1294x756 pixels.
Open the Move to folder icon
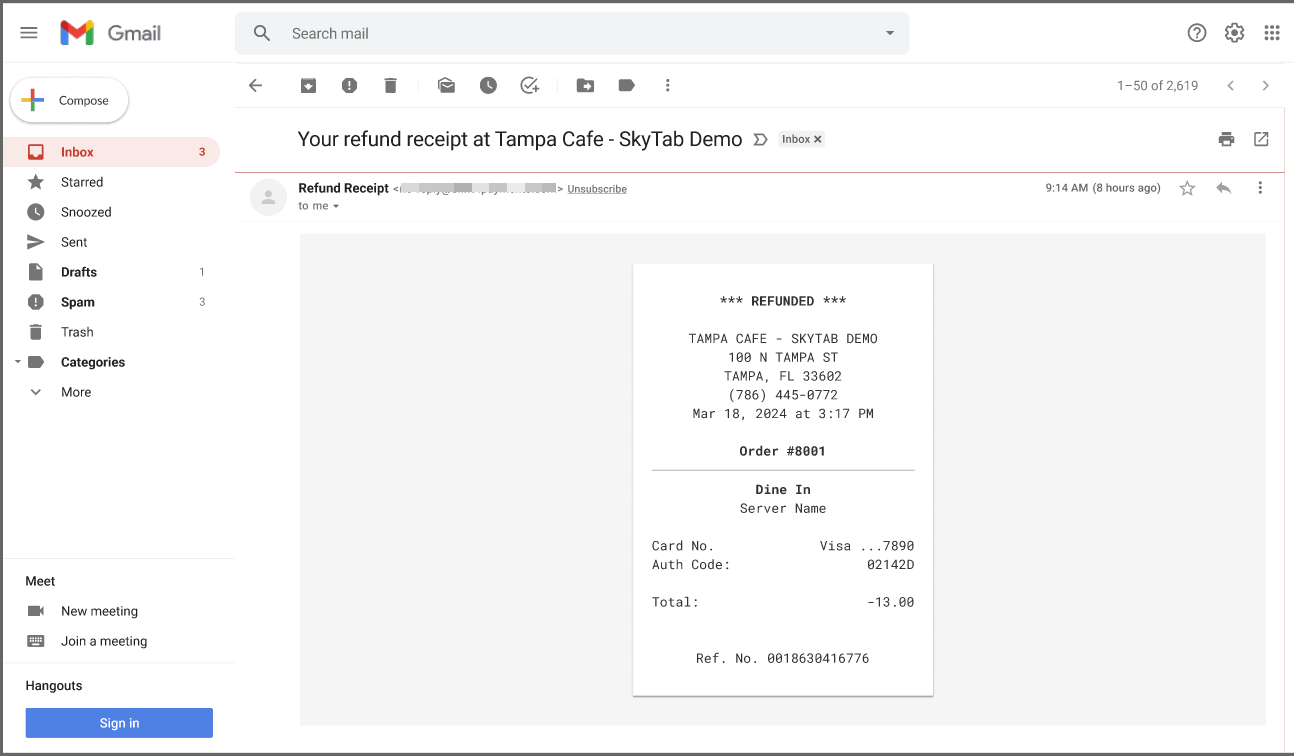pos(585,86)
